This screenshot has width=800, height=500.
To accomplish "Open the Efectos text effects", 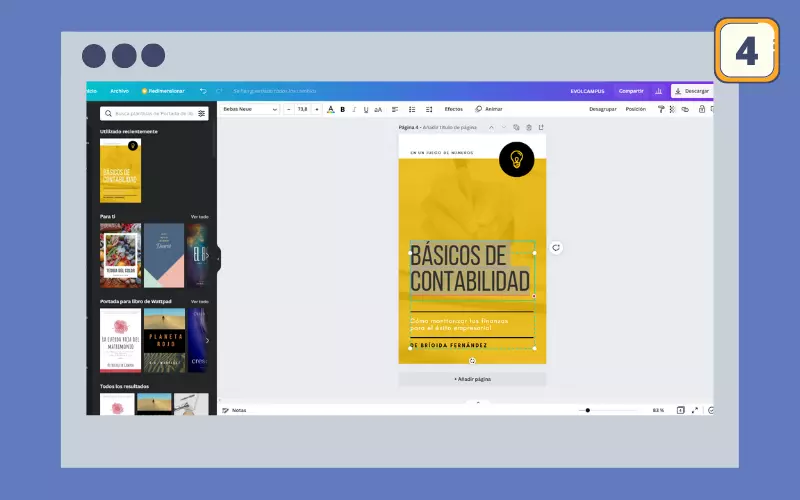I will [454, 109].
